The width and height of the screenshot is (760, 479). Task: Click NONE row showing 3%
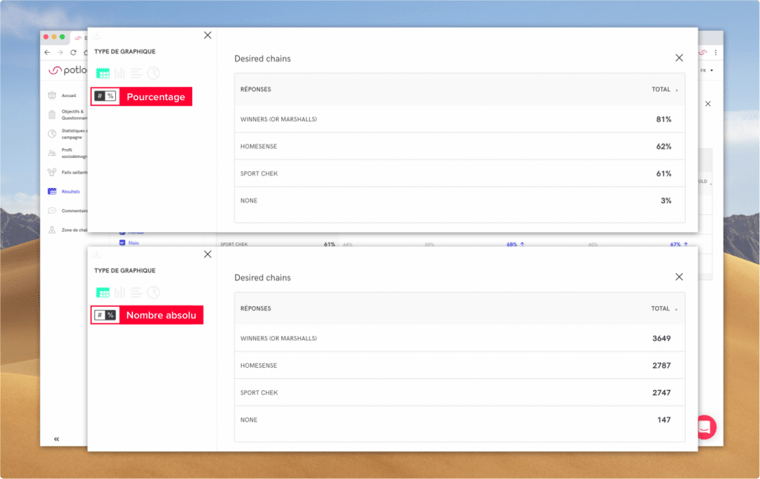click(x=459, y=201)
